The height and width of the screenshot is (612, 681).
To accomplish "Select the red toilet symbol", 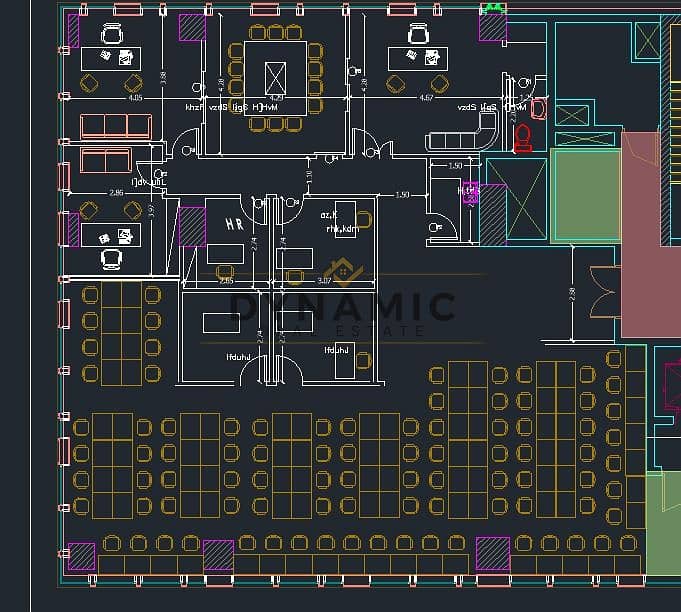I will [x=523, y=138].
